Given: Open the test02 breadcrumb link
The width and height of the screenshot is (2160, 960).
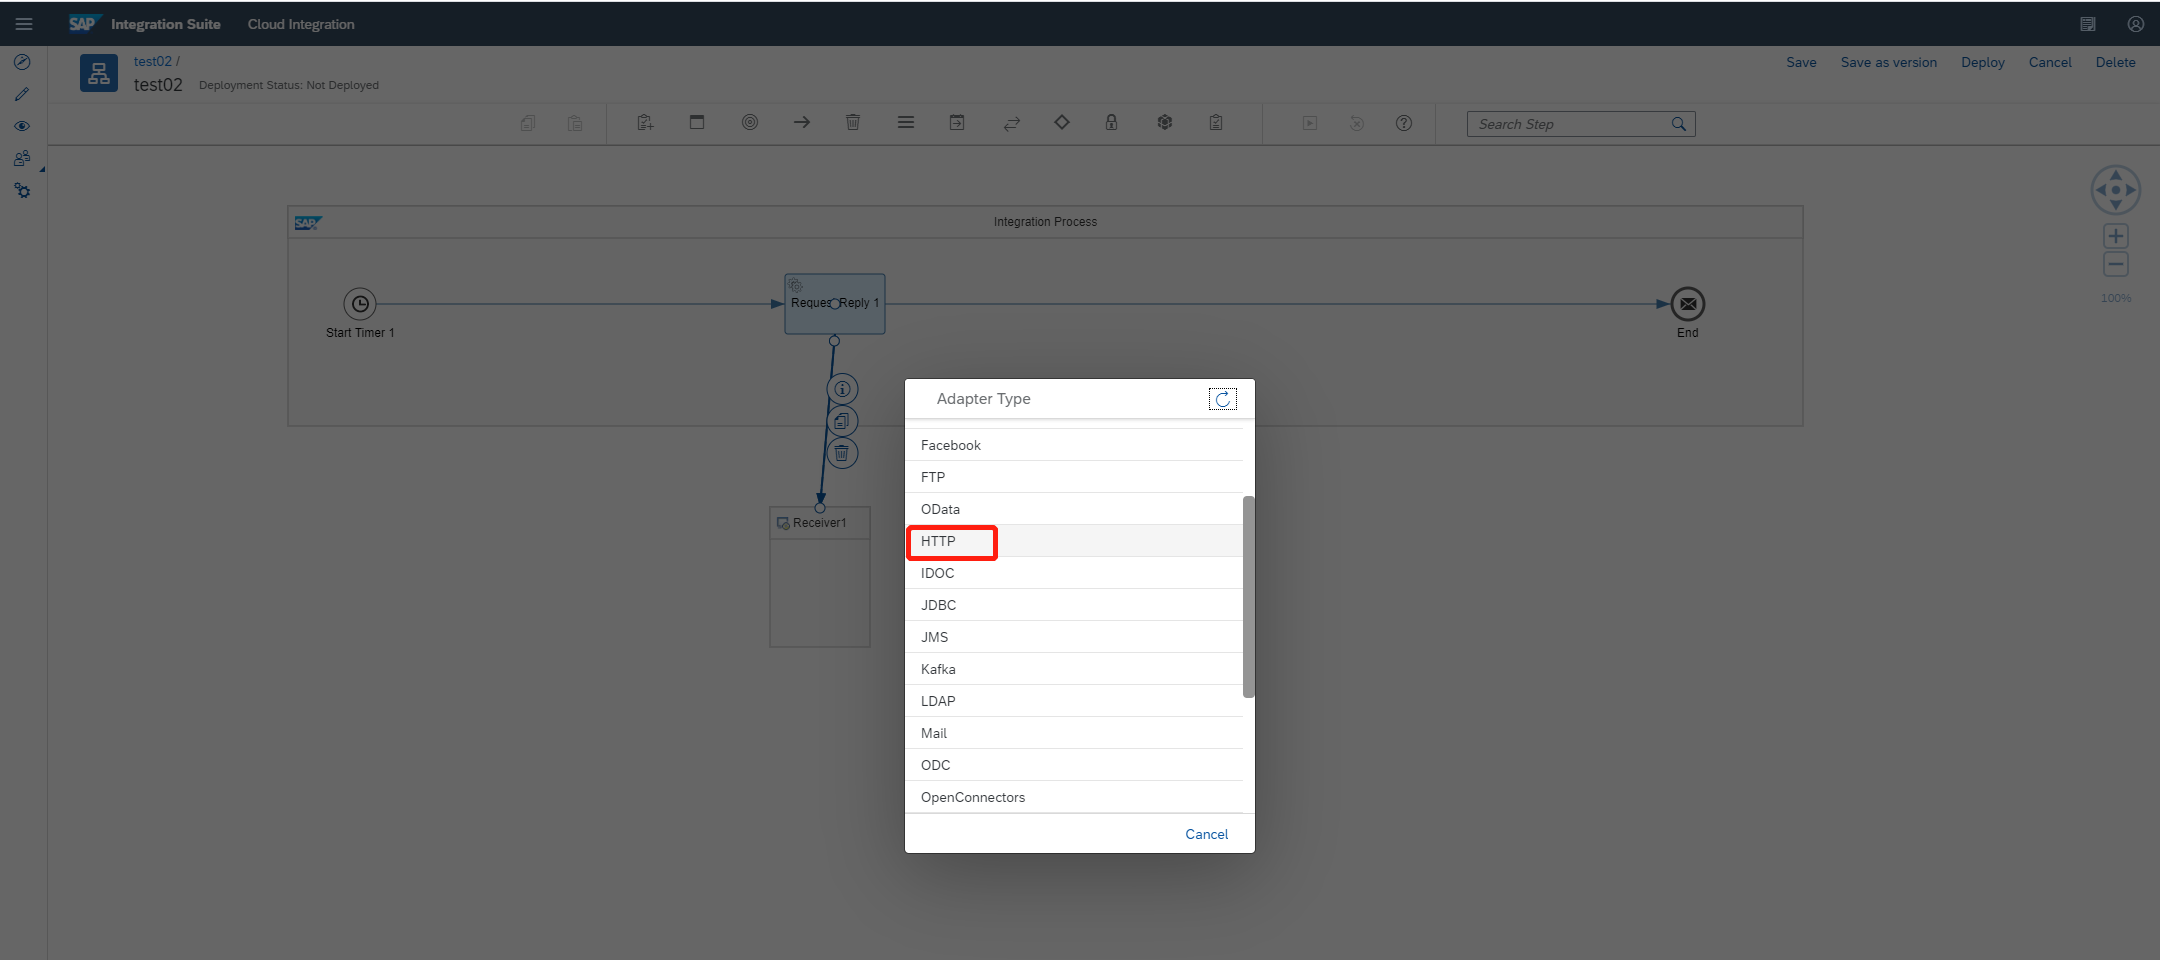Looking at the screenshot, I should (x=153, y=61).
